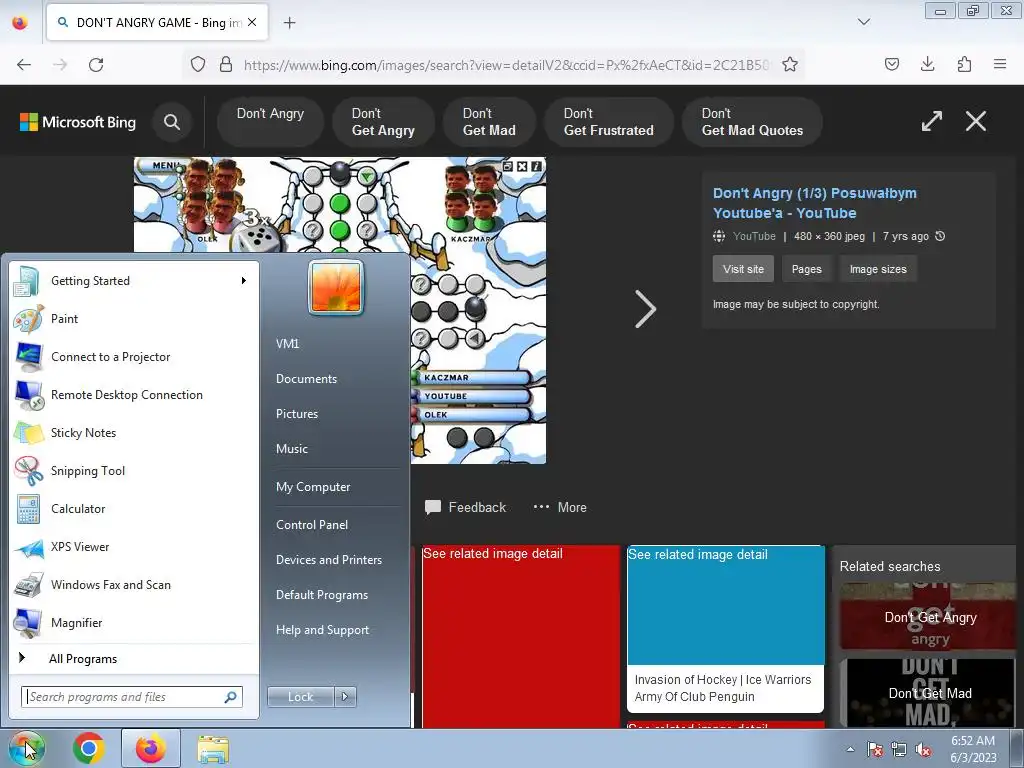Screen dimensions: 1024x768
Task: Show next image with right arrow
Action: tap(645, 309)
